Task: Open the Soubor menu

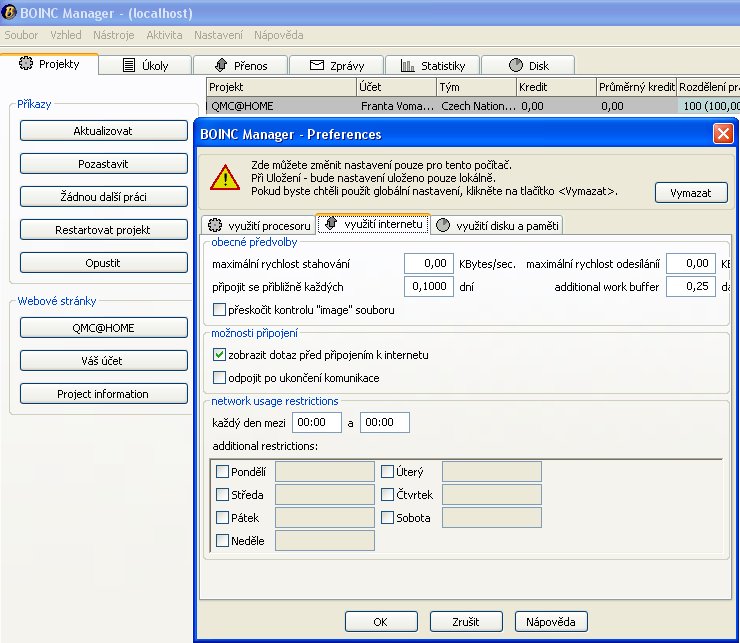Action: (21, 35)
